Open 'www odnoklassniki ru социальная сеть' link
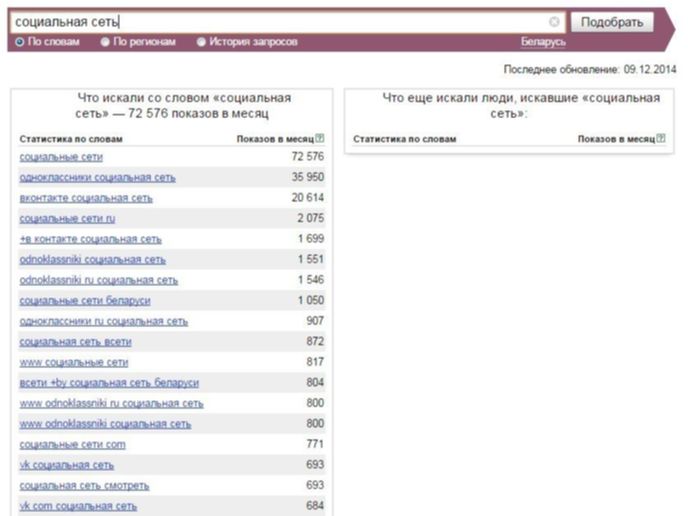Screen dimensions: 688x516 [x=111, y=403]
